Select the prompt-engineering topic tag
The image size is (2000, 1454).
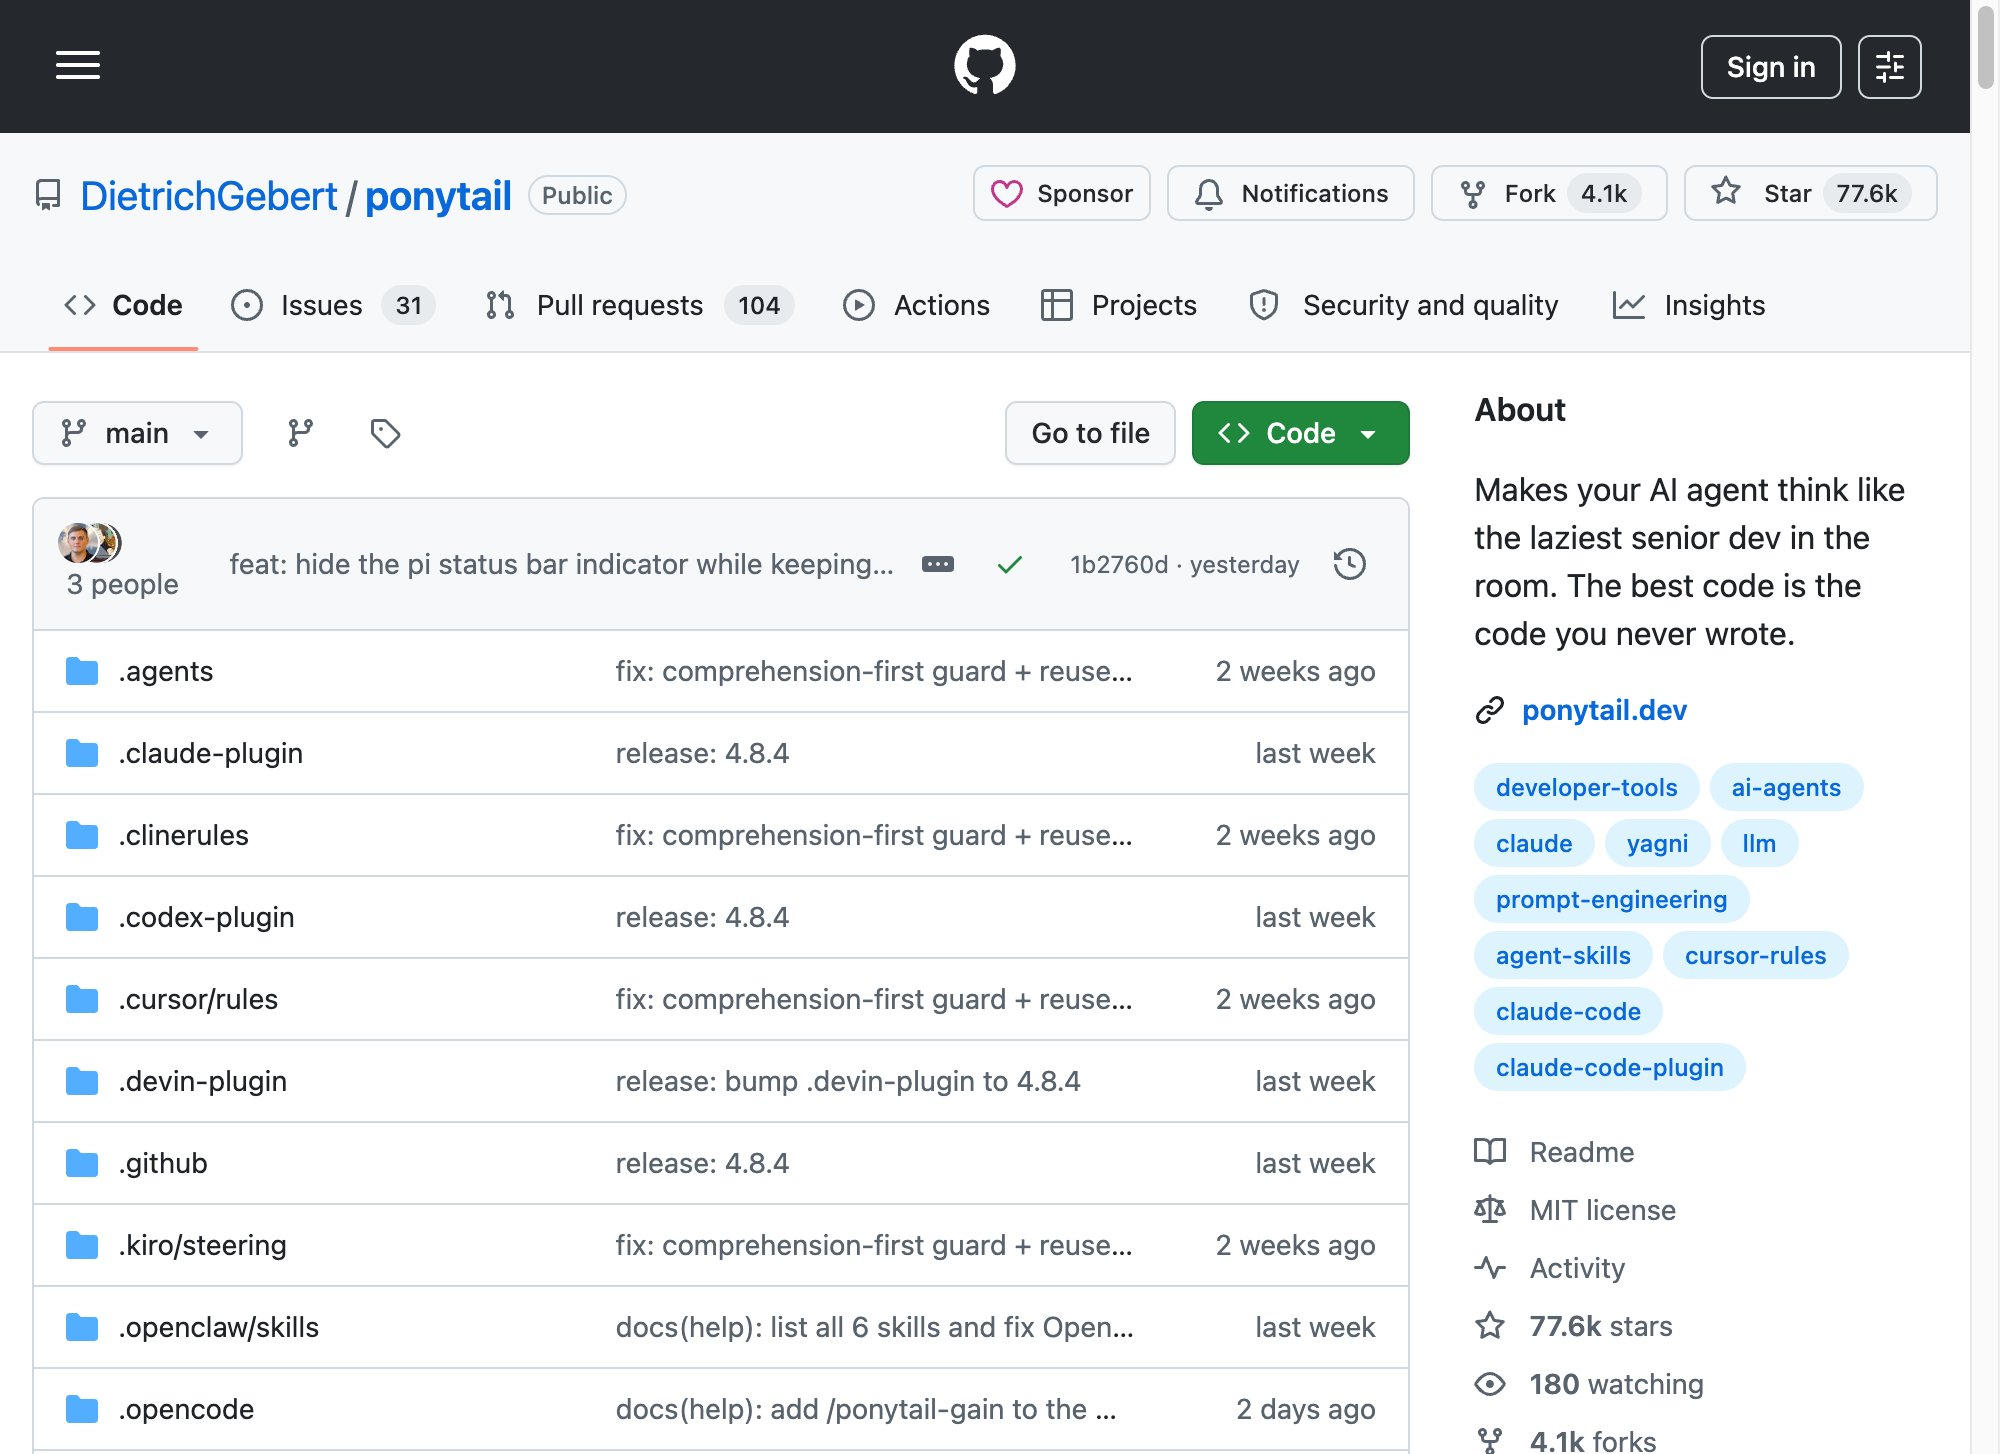click(1611, 899)
